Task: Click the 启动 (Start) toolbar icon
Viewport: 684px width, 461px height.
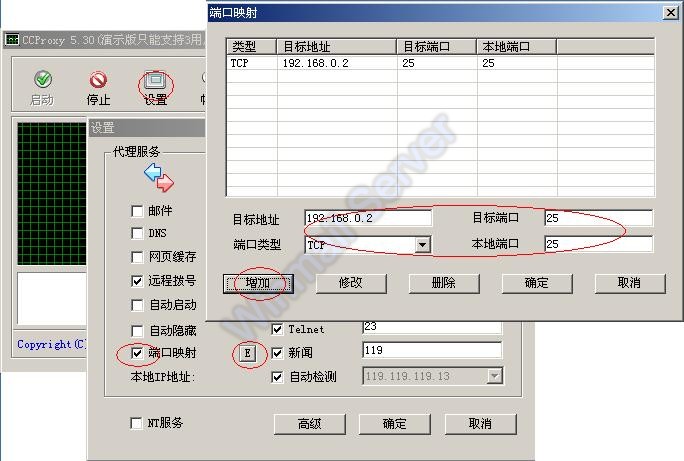Action: click(x=42, y=87)
